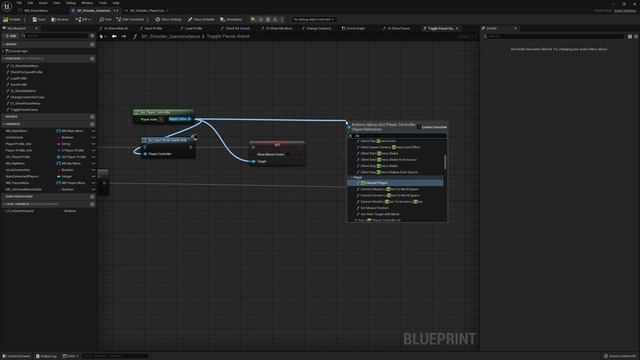The width and height of the screenshot is (640, 360).
Task: Open the Tools menu
Action: click(102, 3)
